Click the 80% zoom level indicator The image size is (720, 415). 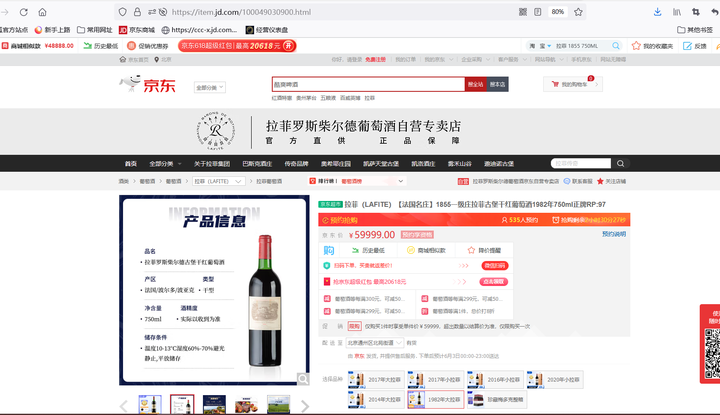coord(558,12)
